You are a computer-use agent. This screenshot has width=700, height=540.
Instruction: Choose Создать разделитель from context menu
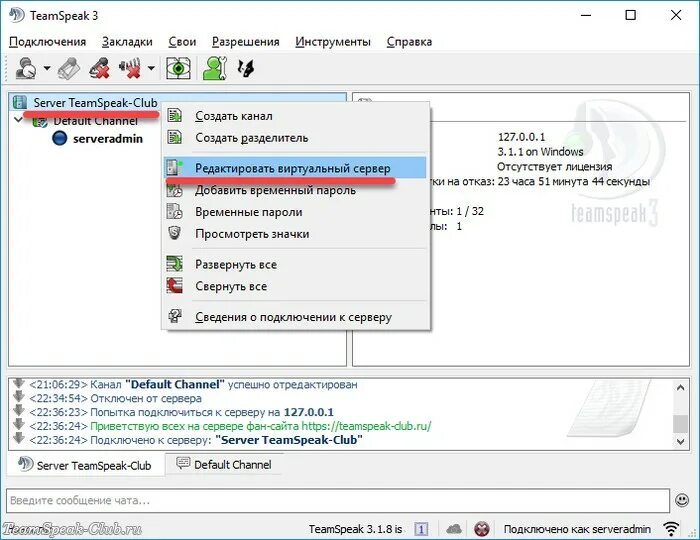coord(295,138)
